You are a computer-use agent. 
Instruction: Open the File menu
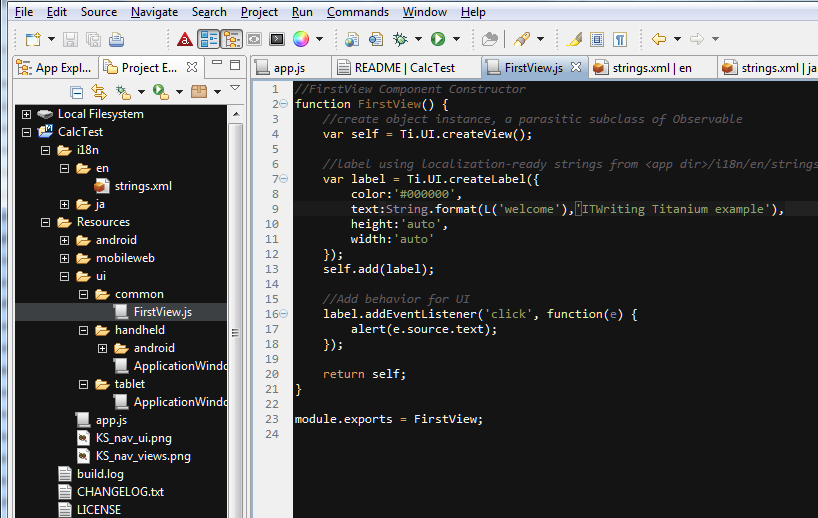pyautogui.click(x=24, y=12)
